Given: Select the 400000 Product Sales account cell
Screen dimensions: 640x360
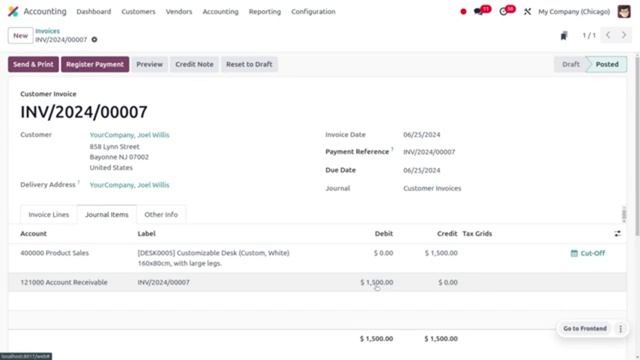Looking at the screenshot, I should (x=55, y=253).
